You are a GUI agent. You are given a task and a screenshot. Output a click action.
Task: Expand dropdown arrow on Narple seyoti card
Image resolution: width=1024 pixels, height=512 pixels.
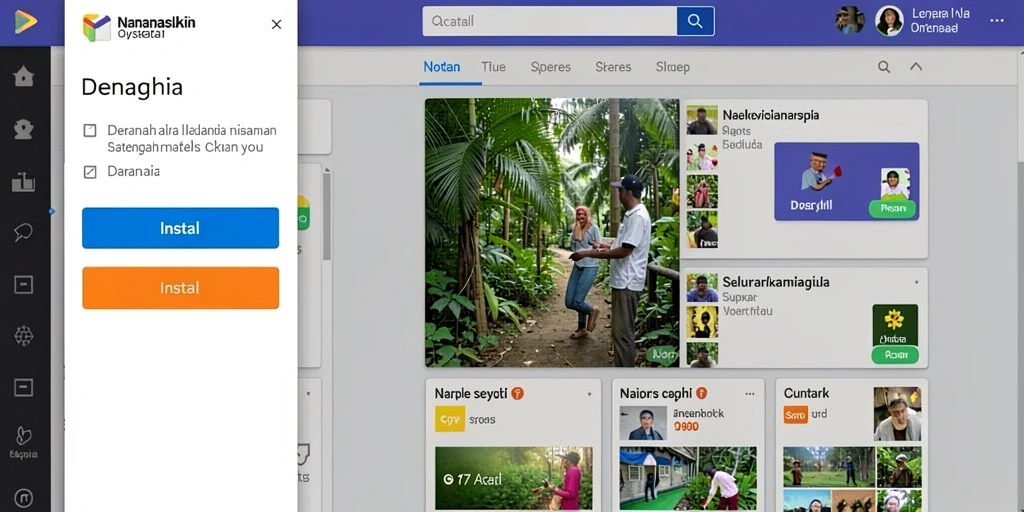[589, 394]
